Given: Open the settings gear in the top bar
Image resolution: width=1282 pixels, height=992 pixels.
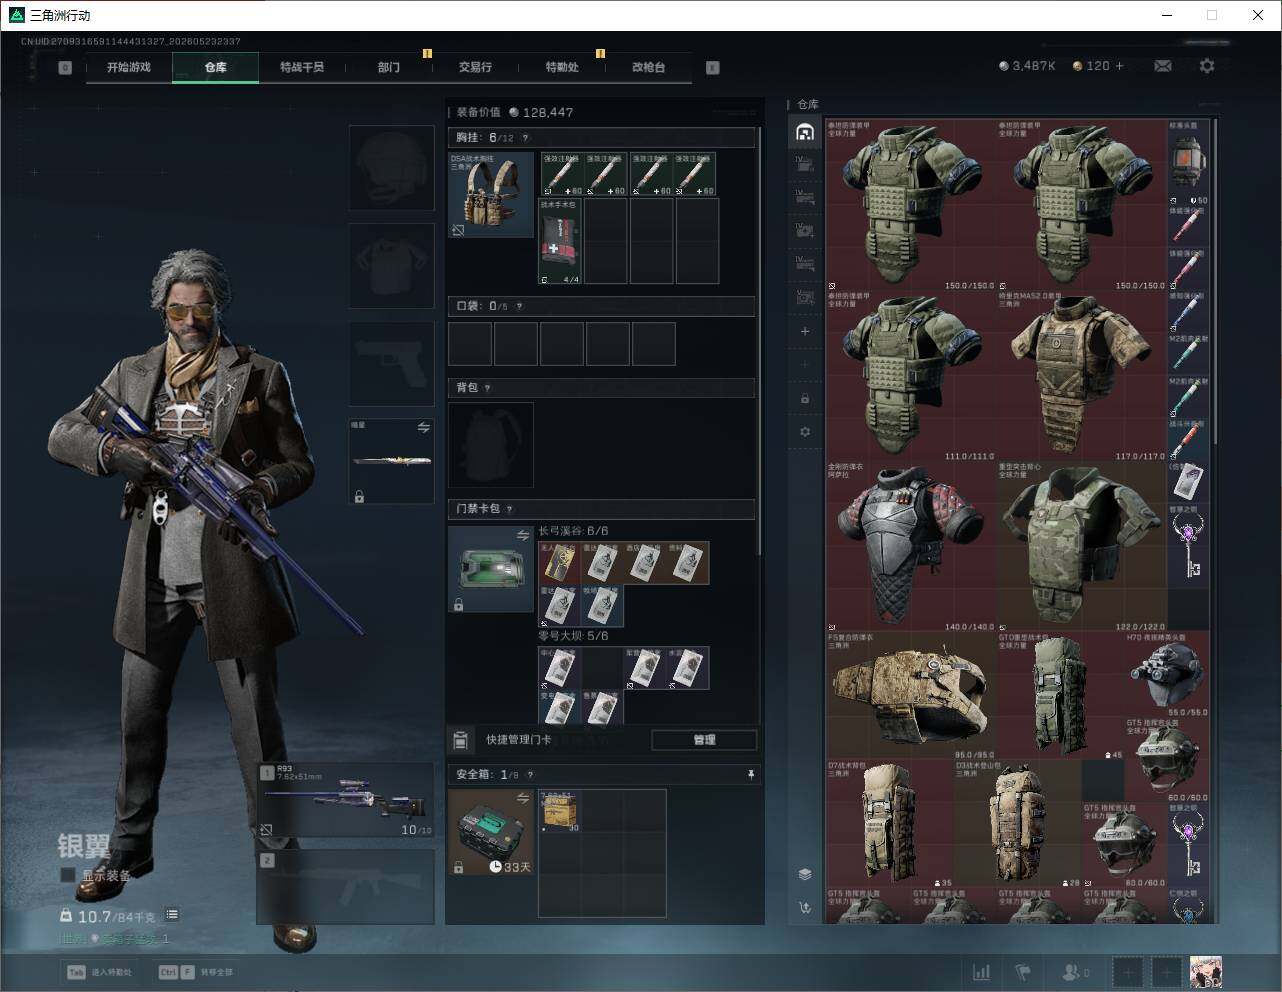Looking at the screenshot, I should tap(1207, 66).
